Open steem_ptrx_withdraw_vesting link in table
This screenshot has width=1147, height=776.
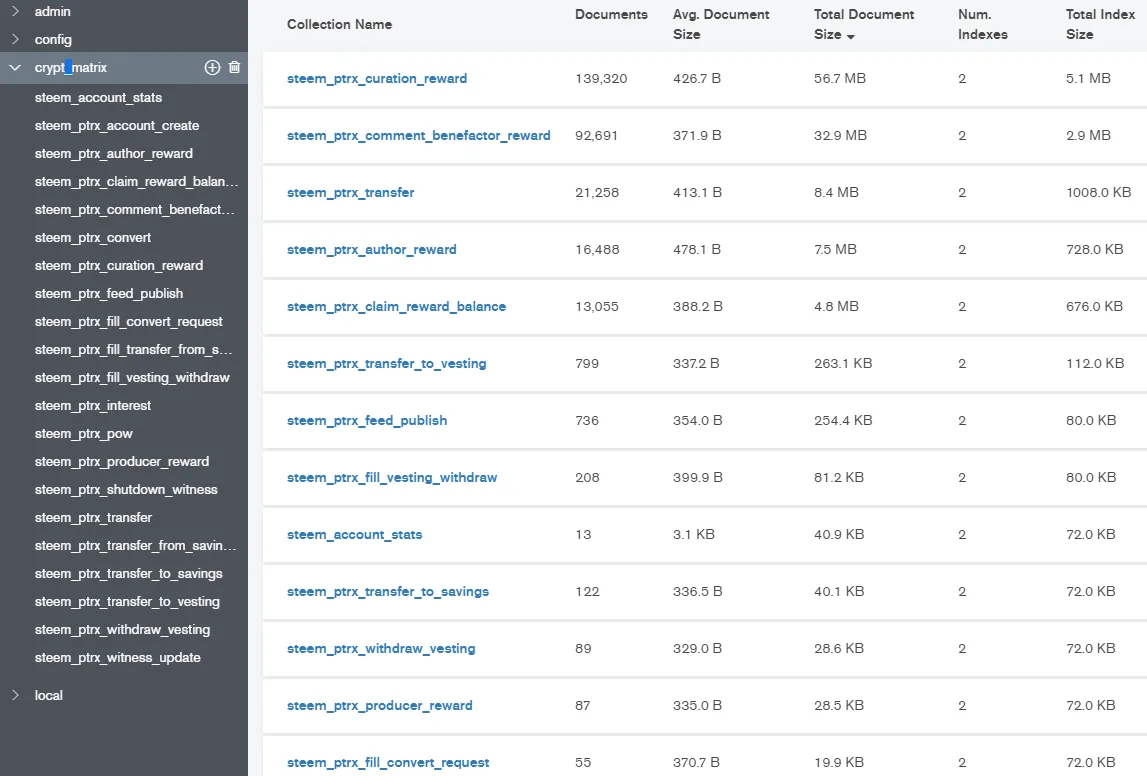381,649
